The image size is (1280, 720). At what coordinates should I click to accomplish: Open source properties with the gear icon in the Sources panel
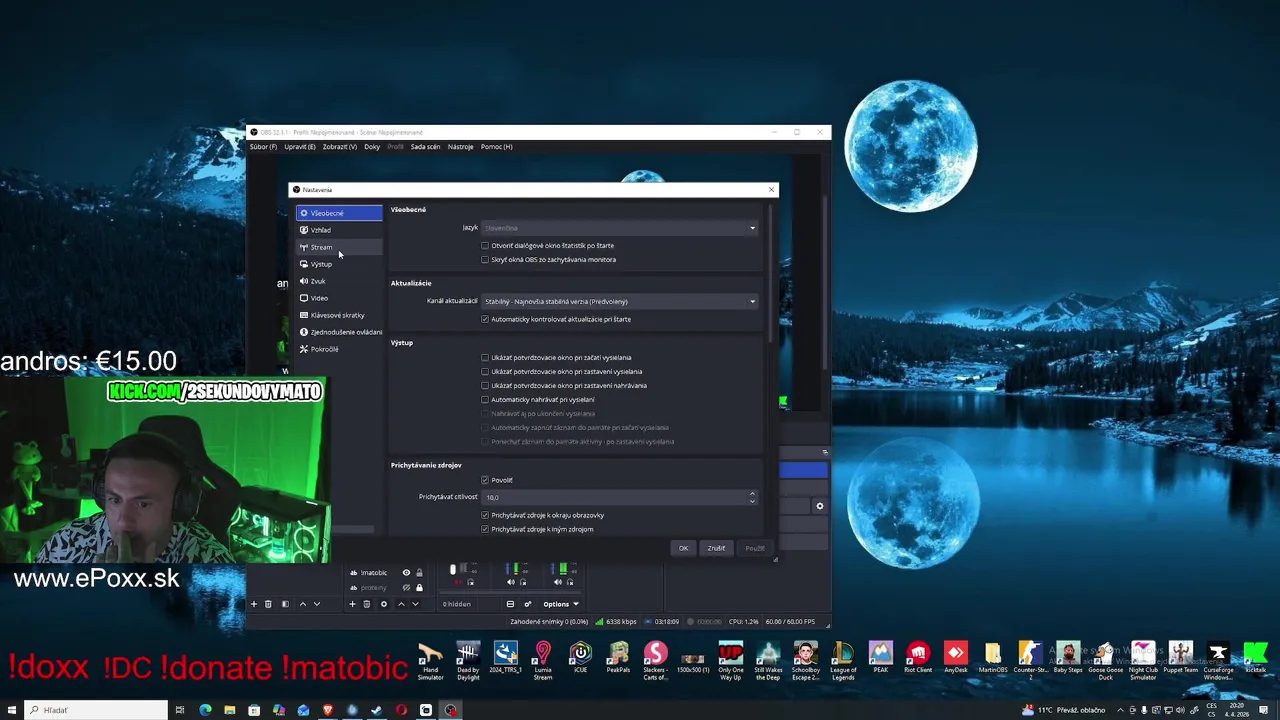383,604
